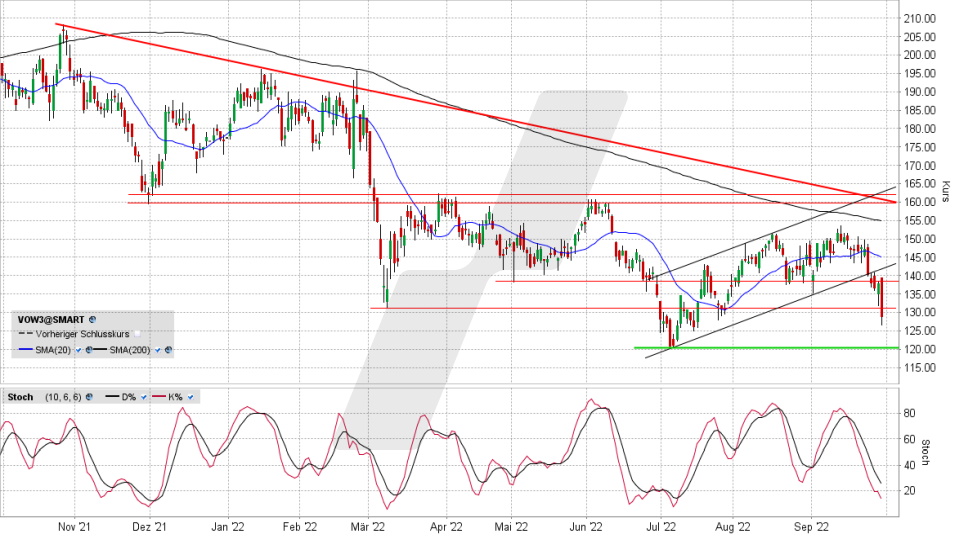Click the SMA(200) legend label
The image size is (960, 540).
[x=130, y=350]
